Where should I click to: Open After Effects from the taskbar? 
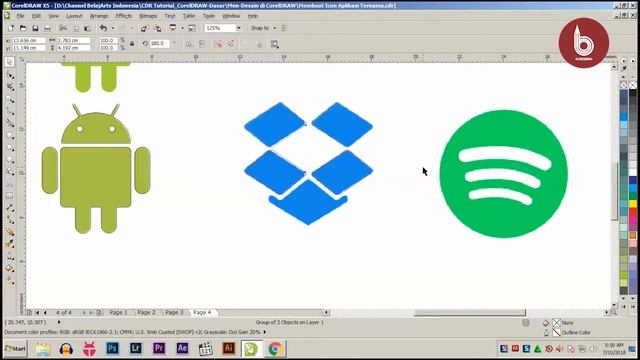pyautogui.click(x=182, y=349)
